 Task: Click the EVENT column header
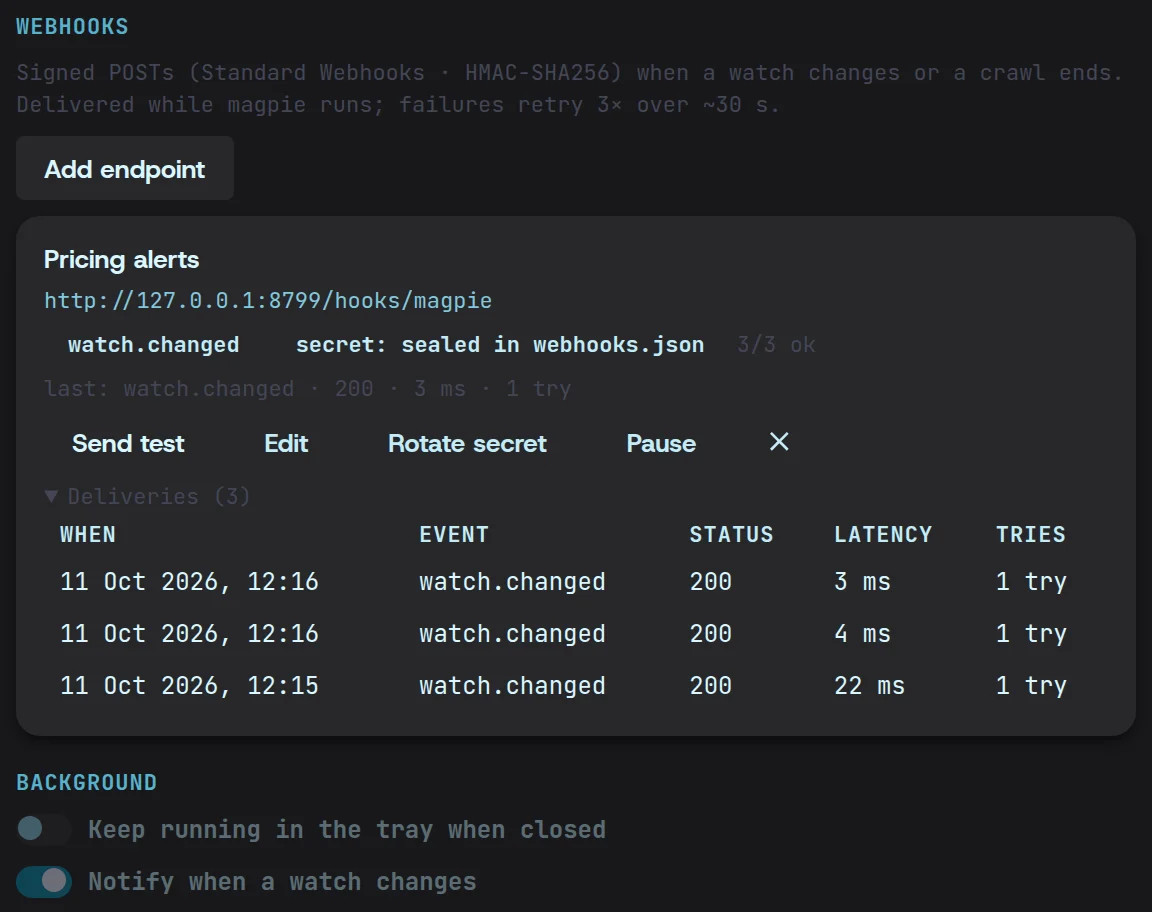454,534
